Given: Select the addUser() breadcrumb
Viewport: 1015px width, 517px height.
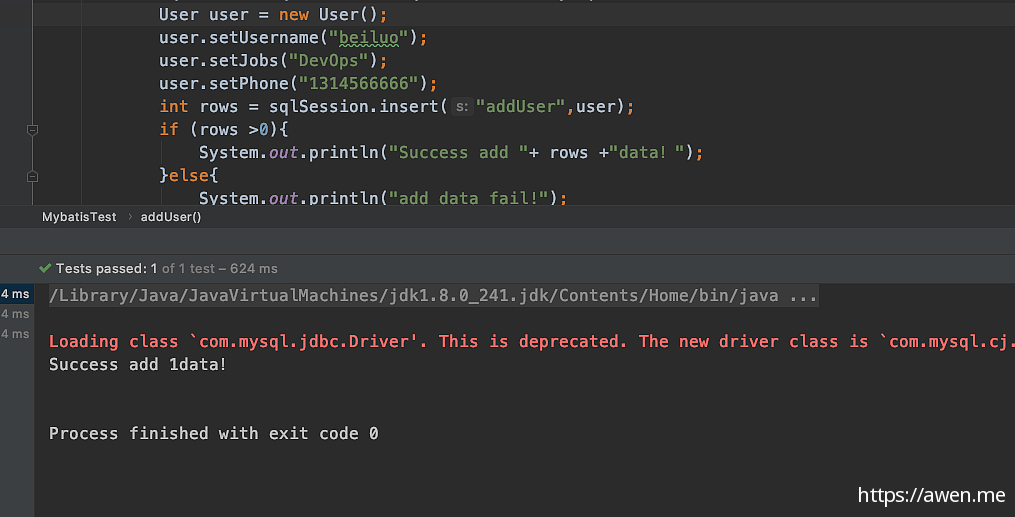Looking at the screenshot, I should point(171,217).
